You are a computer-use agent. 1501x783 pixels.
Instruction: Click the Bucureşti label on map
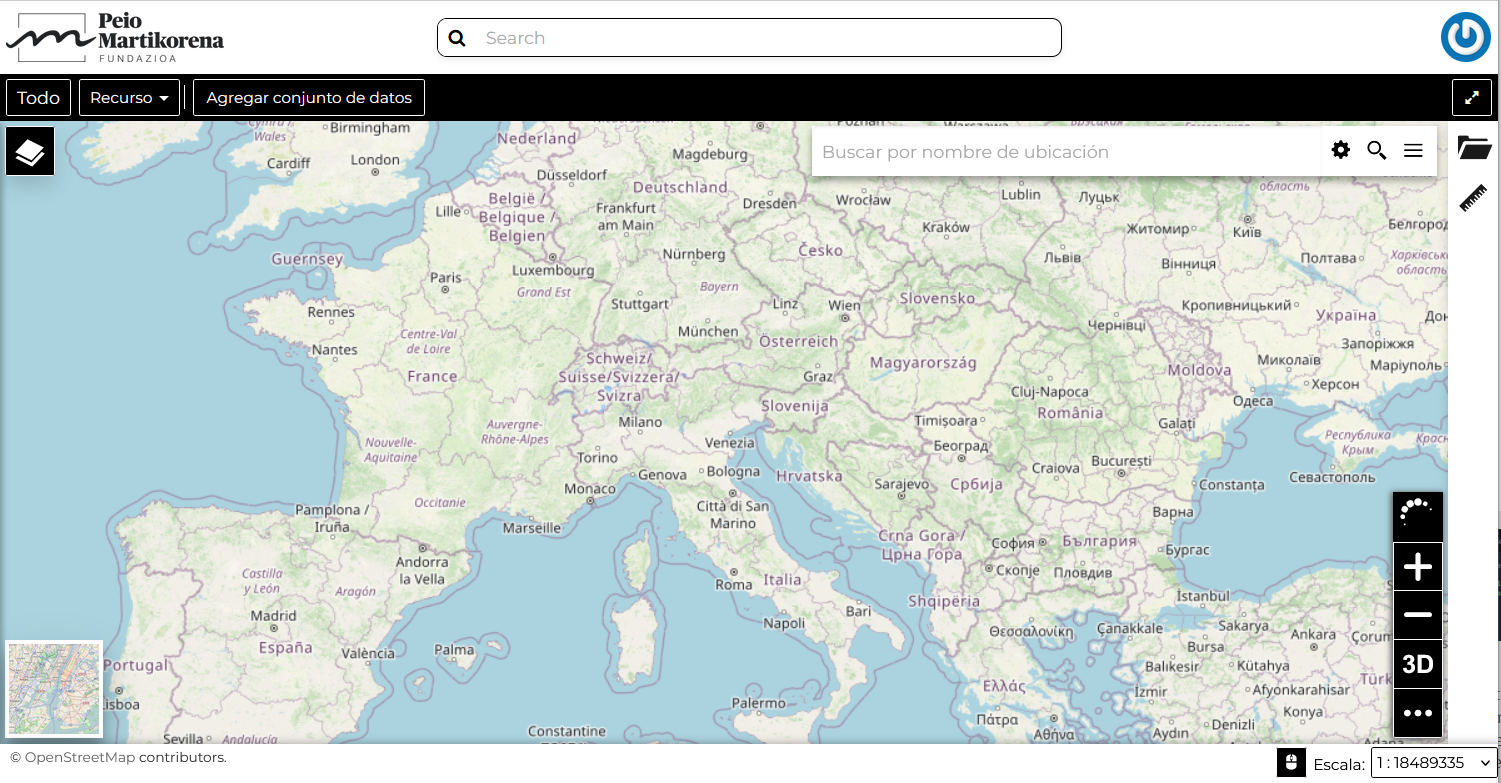1121,461
